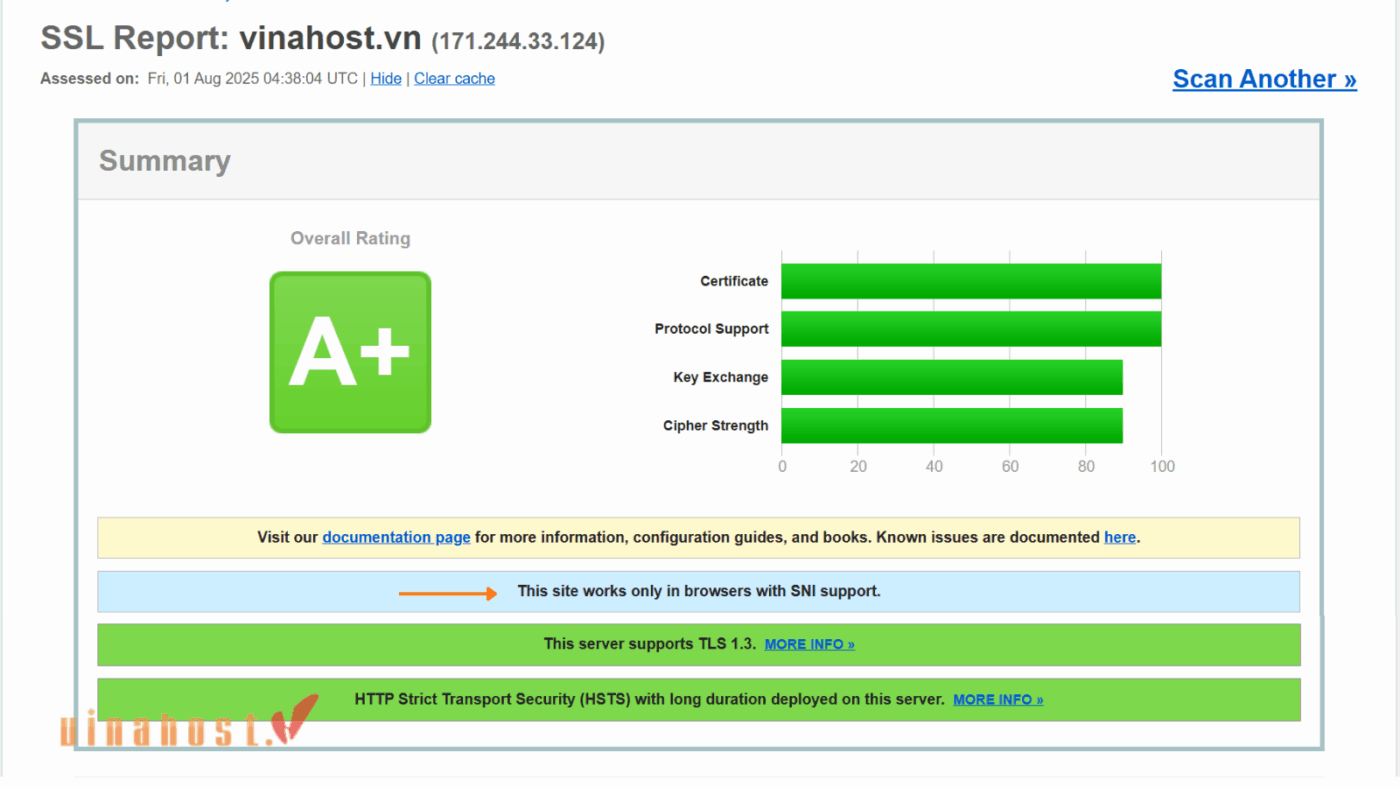Expand MORE INFO for HSTS
Image resolution: width=1400 pixels, height=788 pixels.
[x=997, y=699]
